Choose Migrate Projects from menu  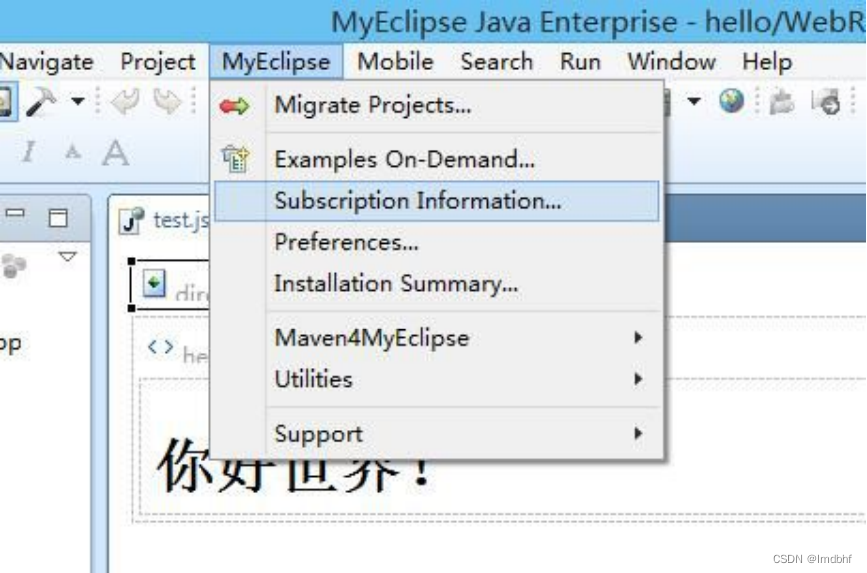(437, 105)
